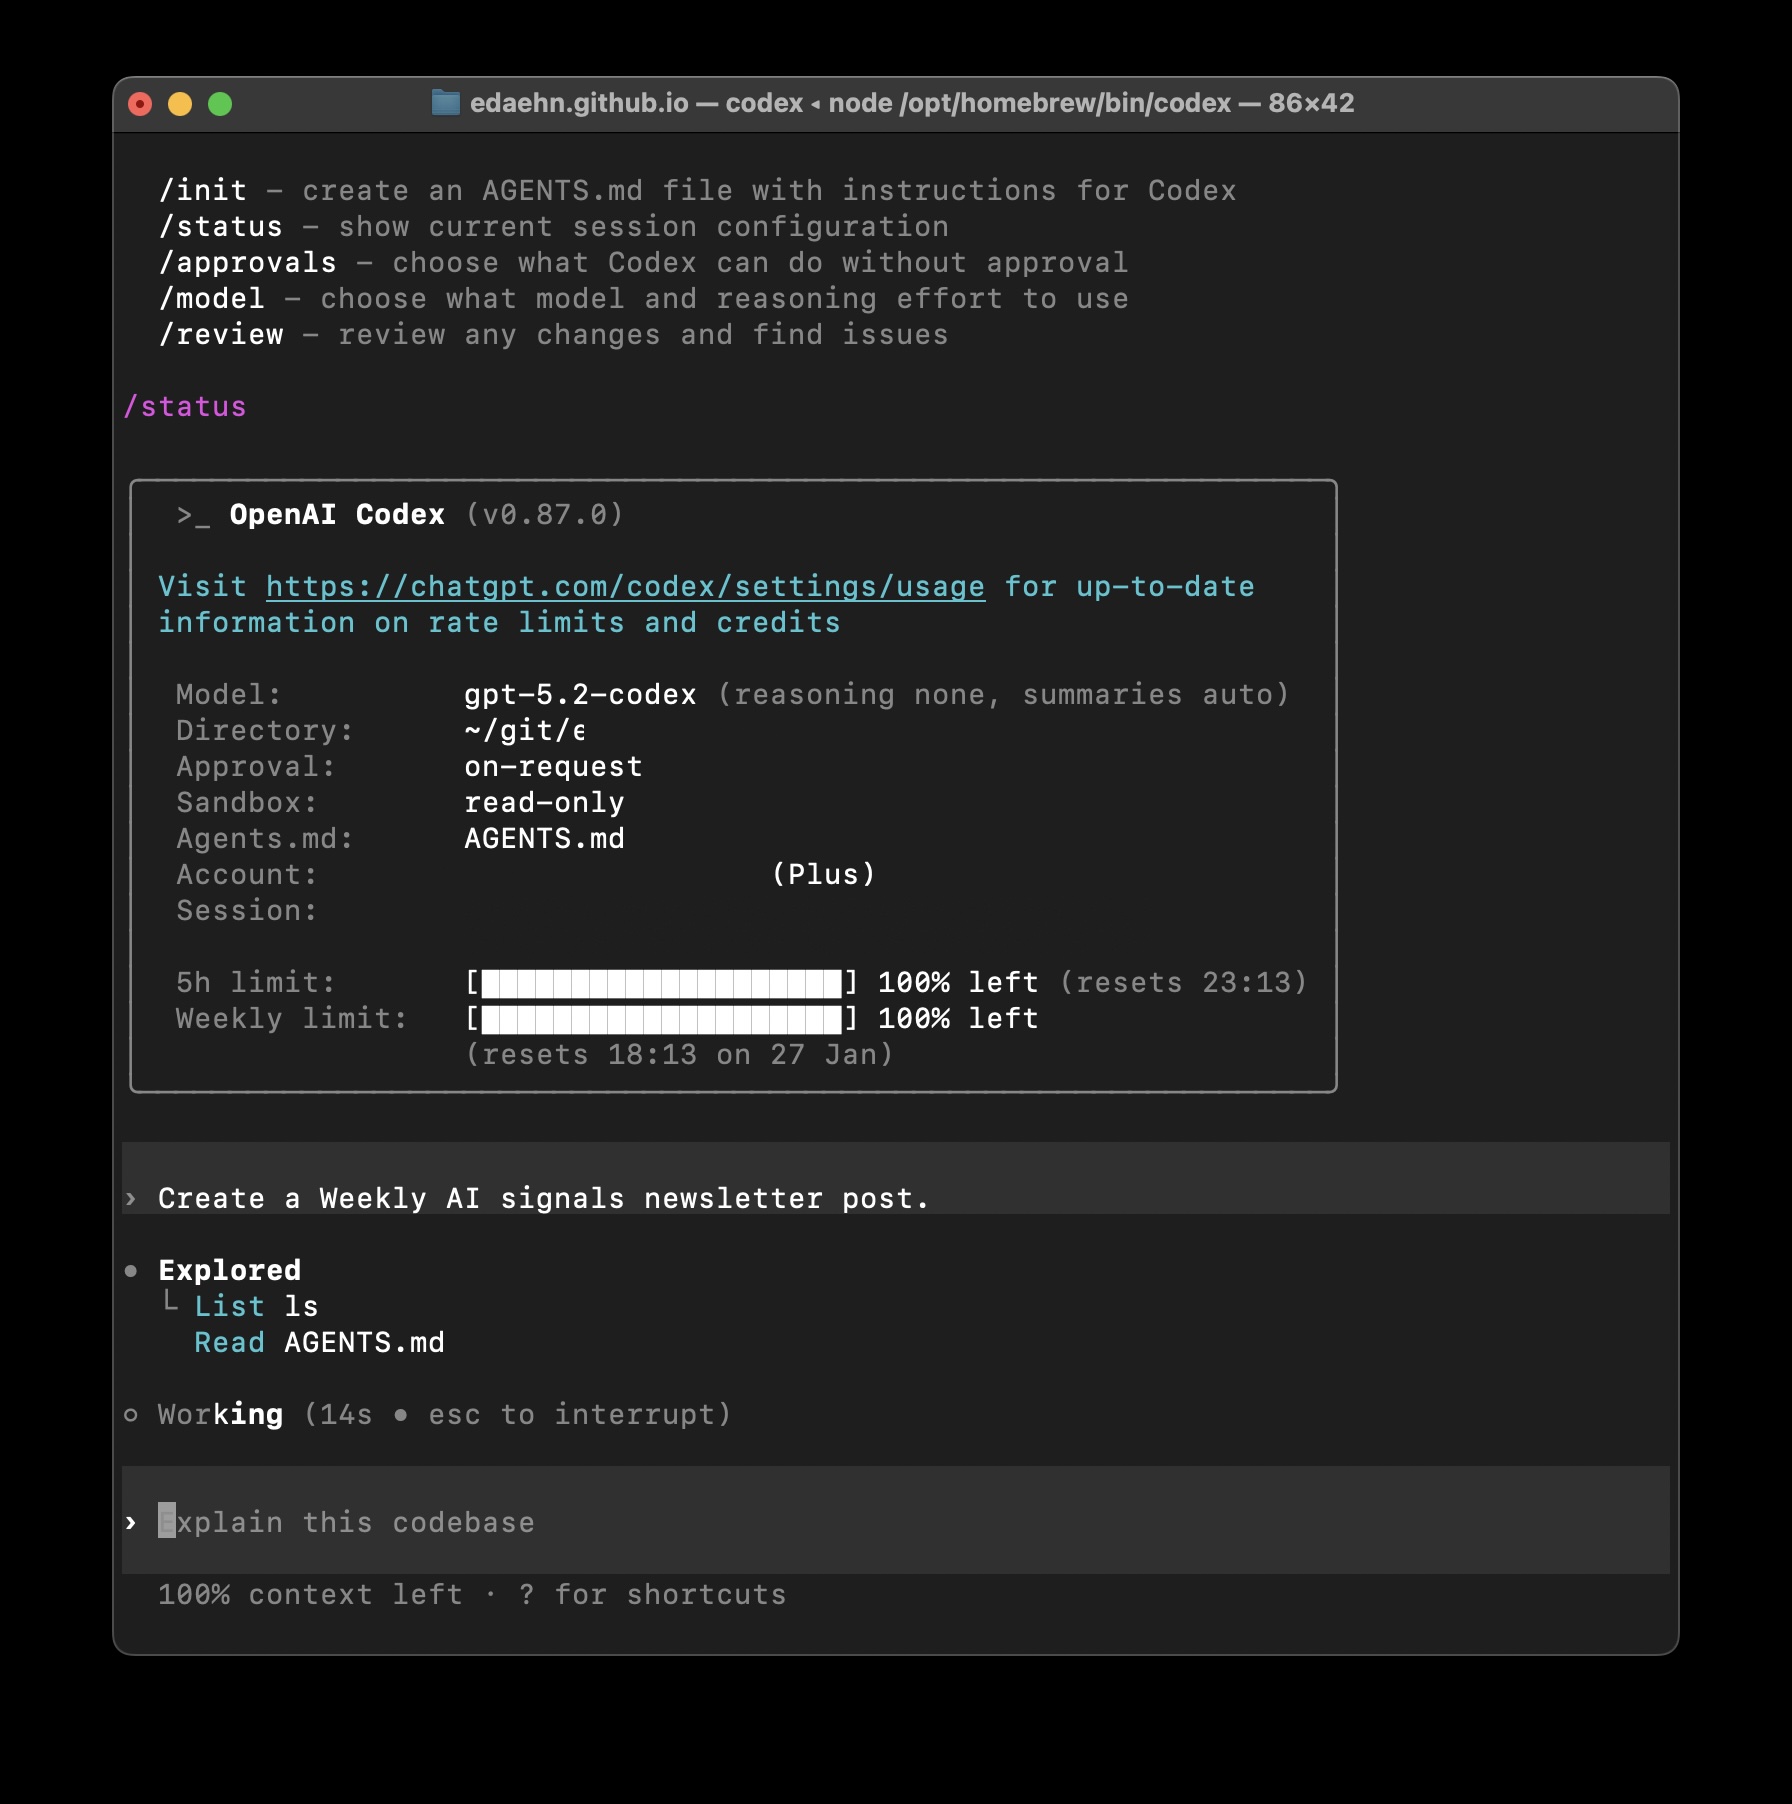Viewport: 1792px width, 1804px height.
Task: Click the "›" arrow beside Explain this codebase
Action: click(x=131, y=1522)
